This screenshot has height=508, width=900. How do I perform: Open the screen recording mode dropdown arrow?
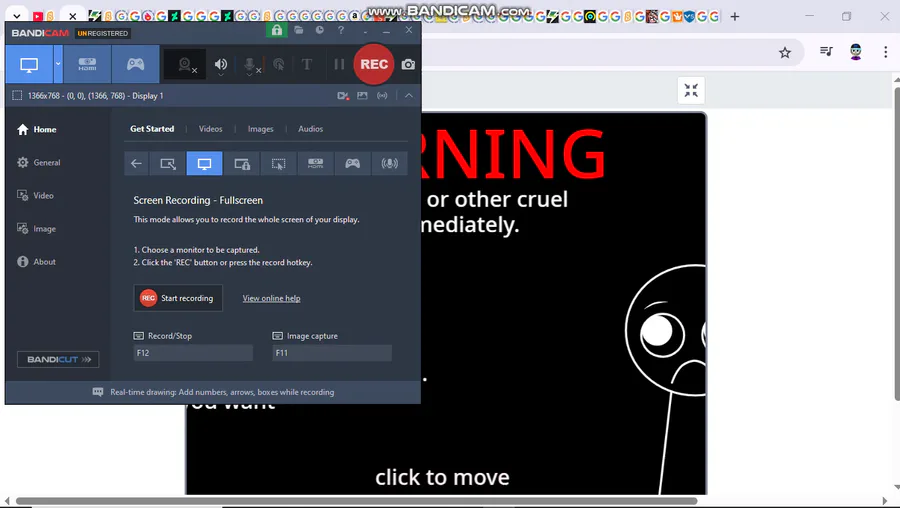[58, 64]
